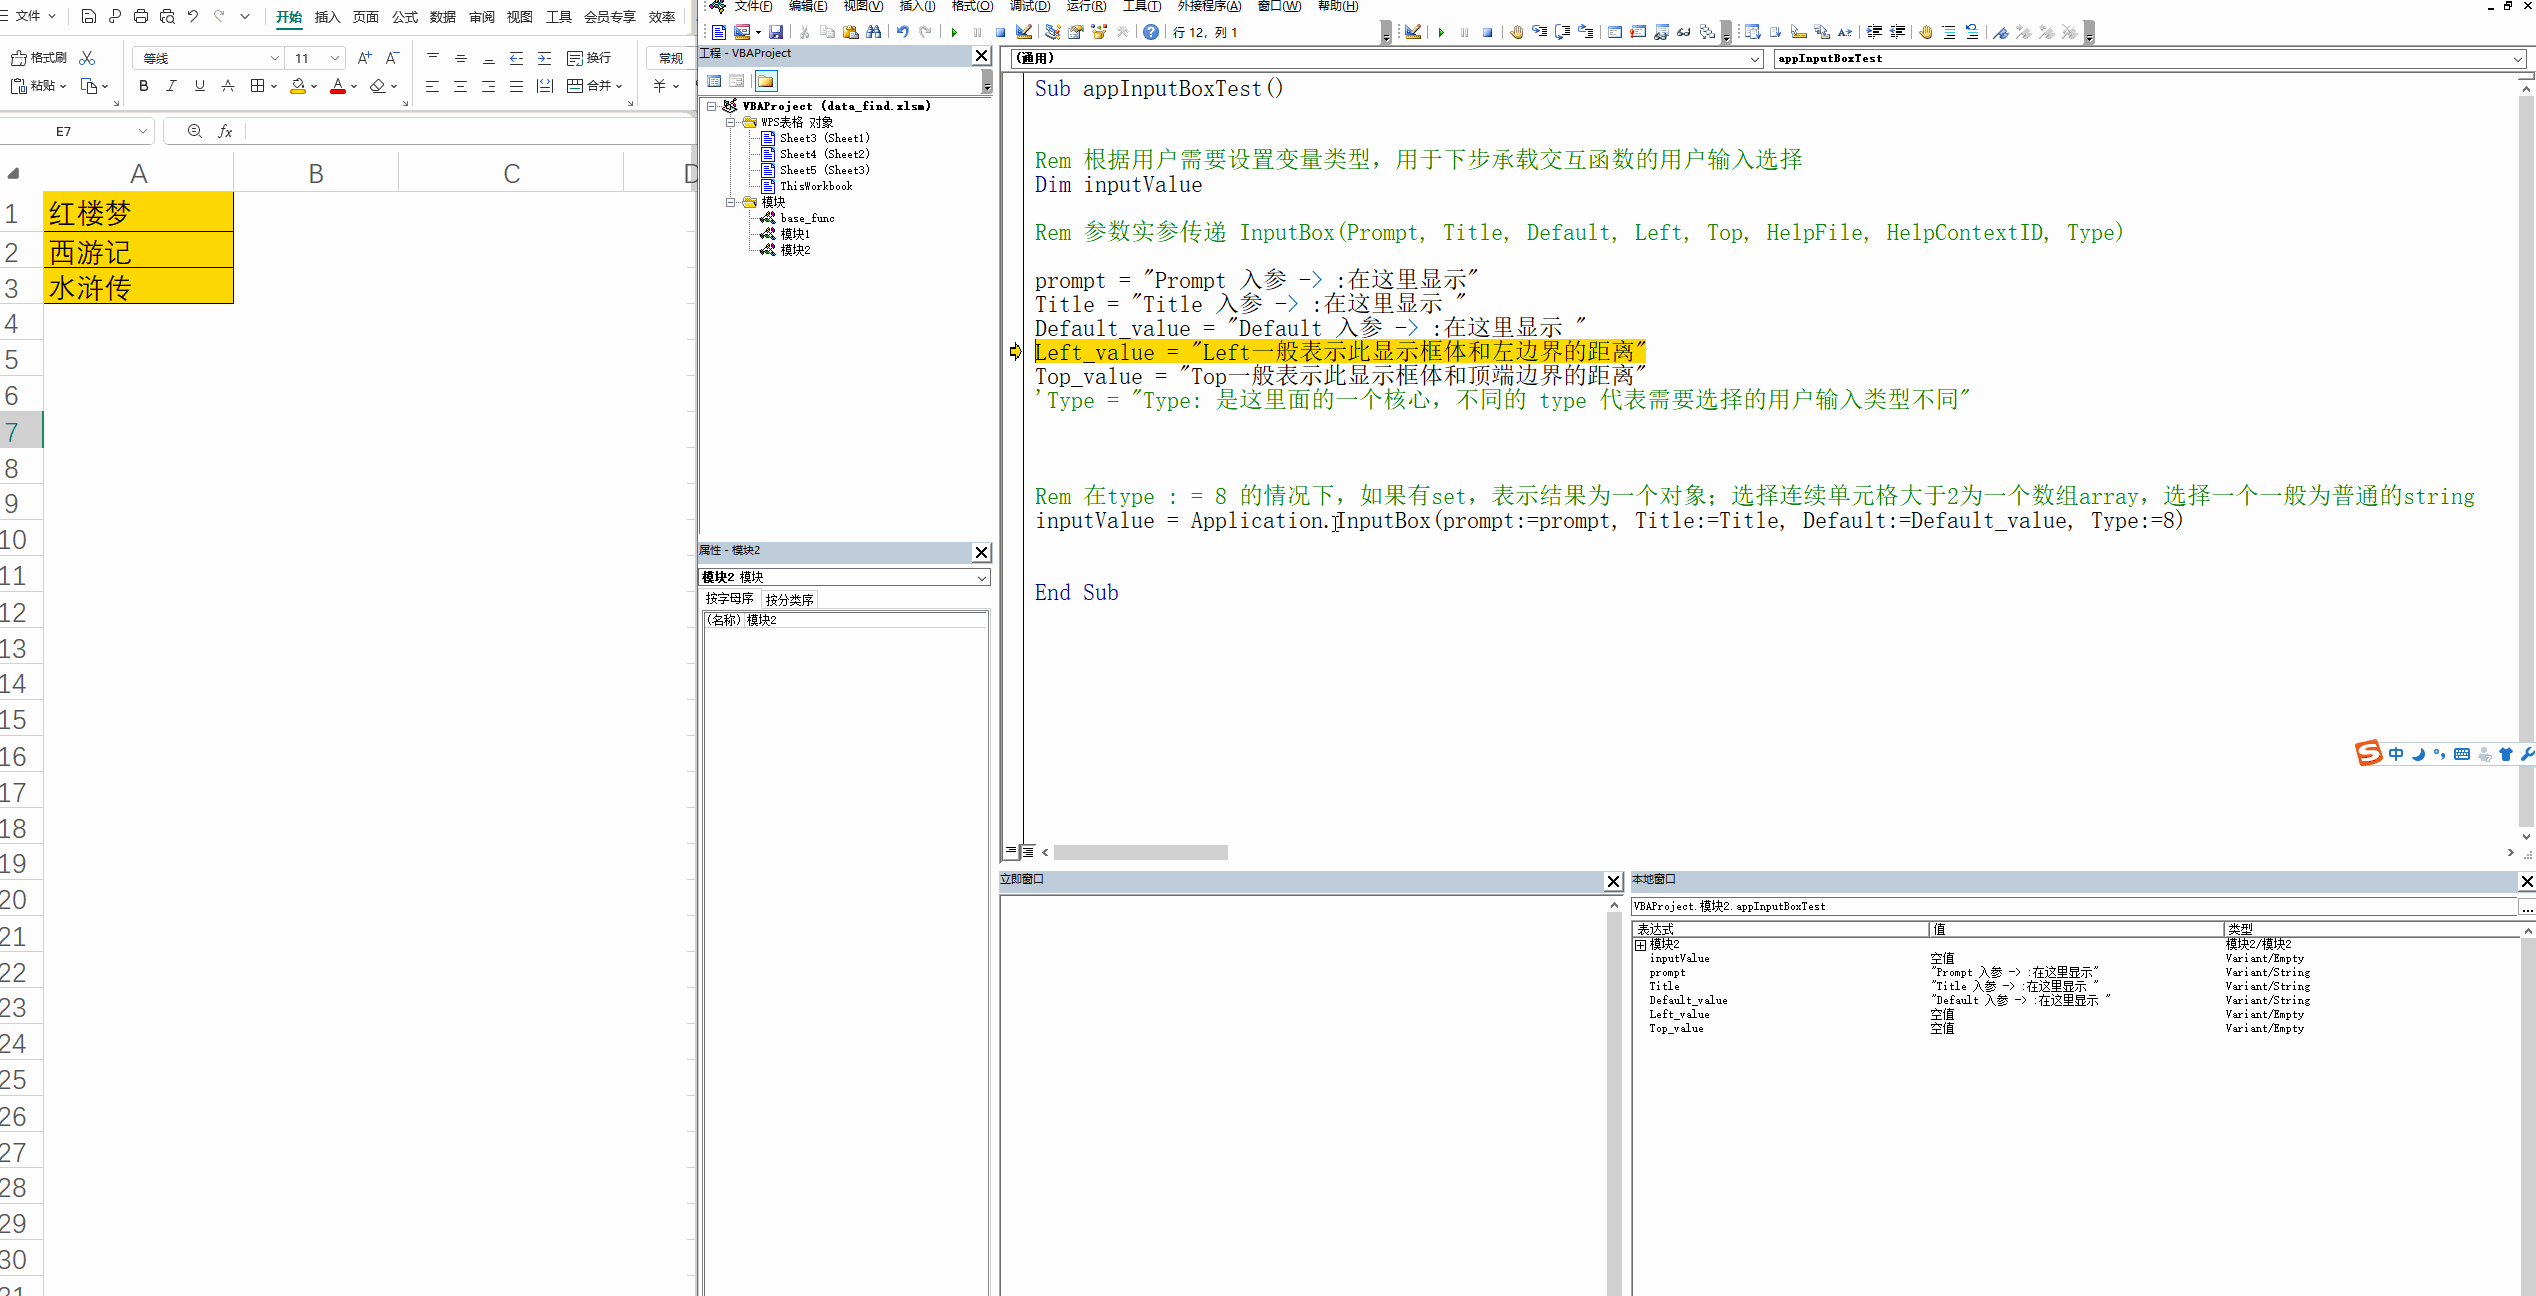Open the appInputBoxTest procedure dropdown
Image resolution: width=2536 pixels, height=1296 pixels.
(2517, 59)
